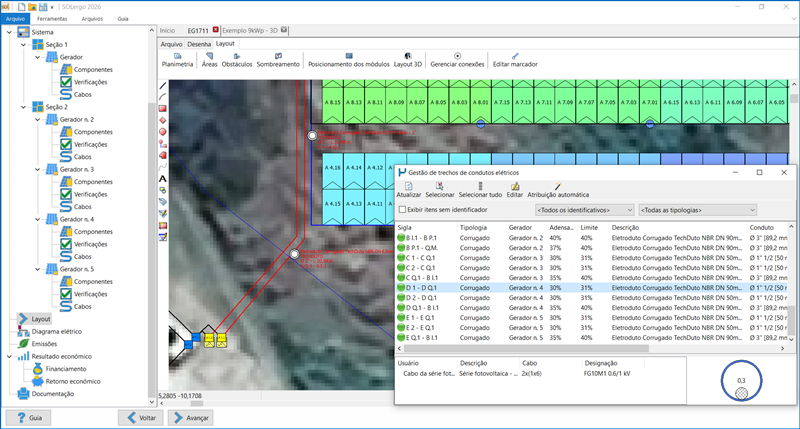Click the Atualizar icon in dialog
This screenshot has width=800, height=429.
coord(409,188)
